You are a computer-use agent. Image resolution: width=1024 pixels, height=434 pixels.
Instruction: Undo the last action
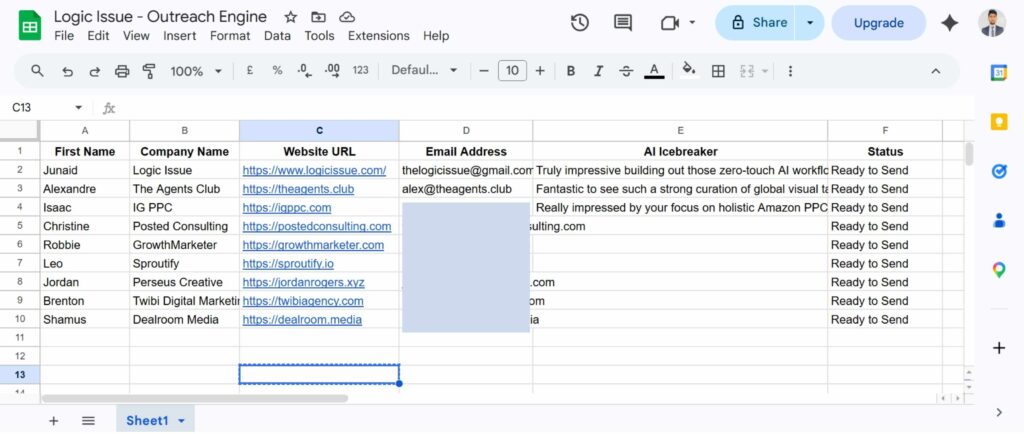[x=67, y=71]
